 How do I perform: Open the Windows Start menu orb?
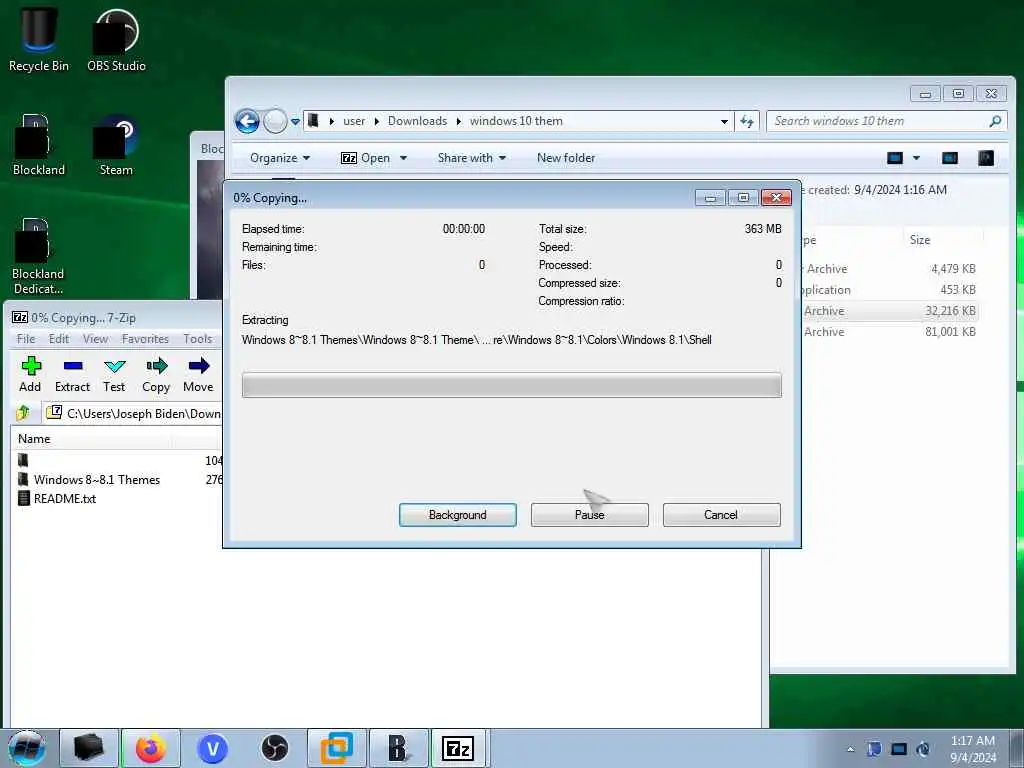[x=27, y=748]
